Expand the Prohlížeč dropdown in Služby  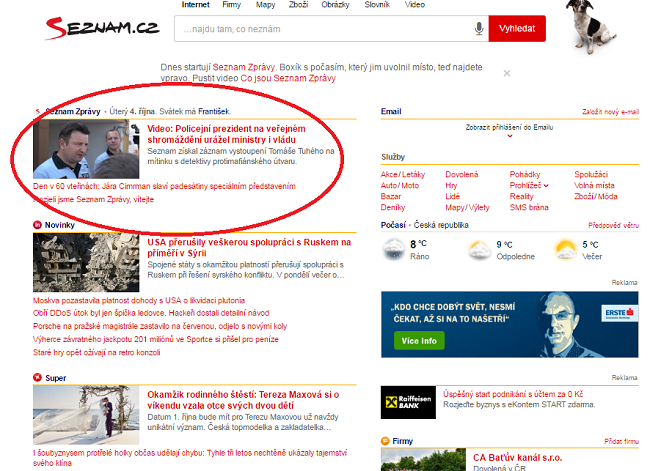pos(545,185)
